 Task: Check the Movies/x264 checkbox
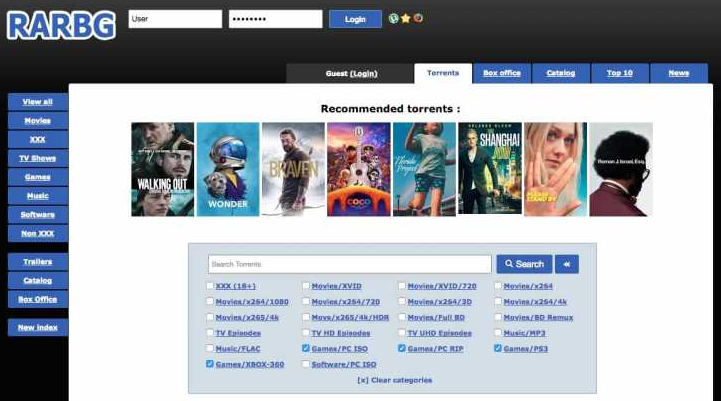click(x=498, y=286)
